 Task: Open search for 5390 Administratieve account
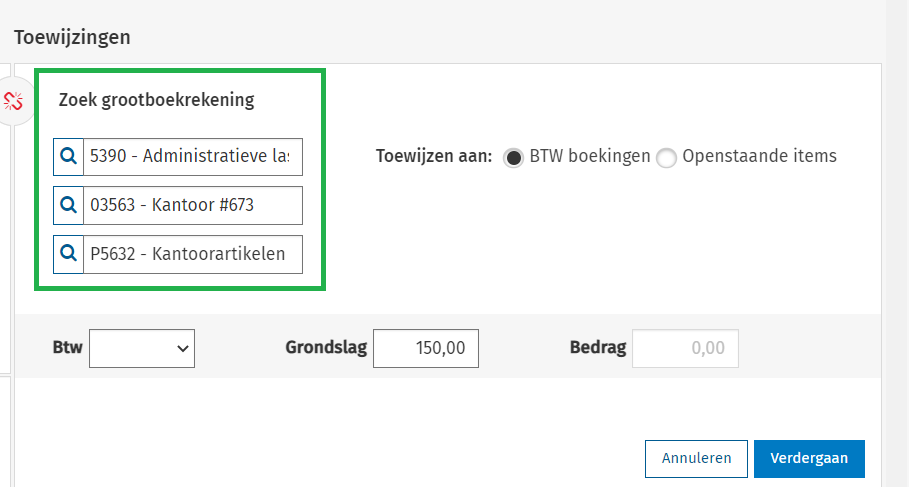point(68,157)
